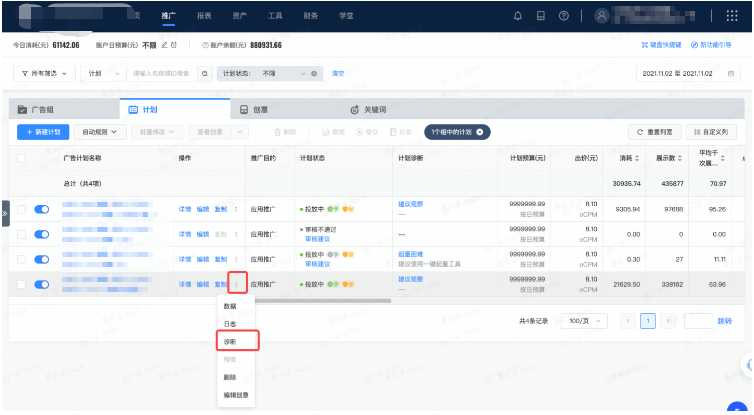Switch to the 创意 tab
This screenshot has width=754, height=415.
(x=257, y=109)
